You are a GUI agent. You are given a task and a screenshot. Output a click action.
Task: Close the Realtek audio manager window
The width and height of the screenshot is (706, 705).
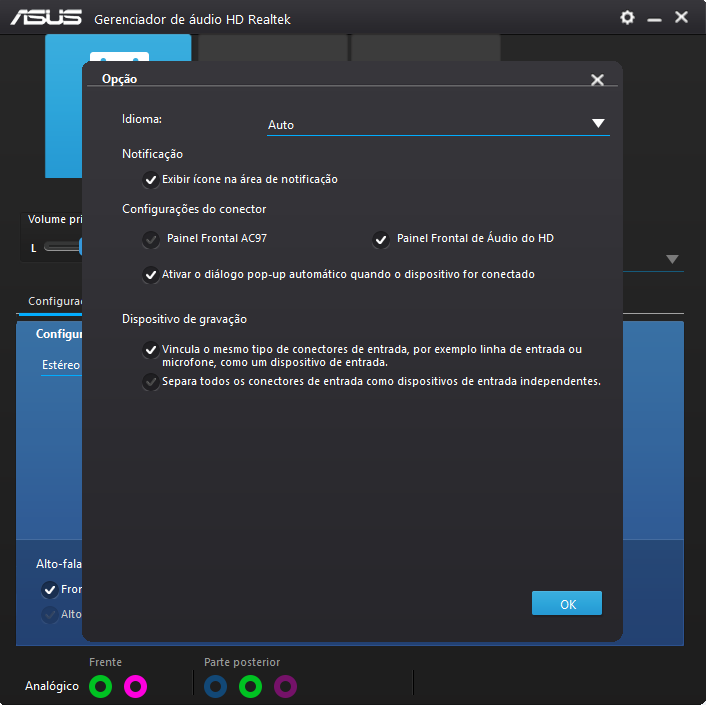click(681, 17)
